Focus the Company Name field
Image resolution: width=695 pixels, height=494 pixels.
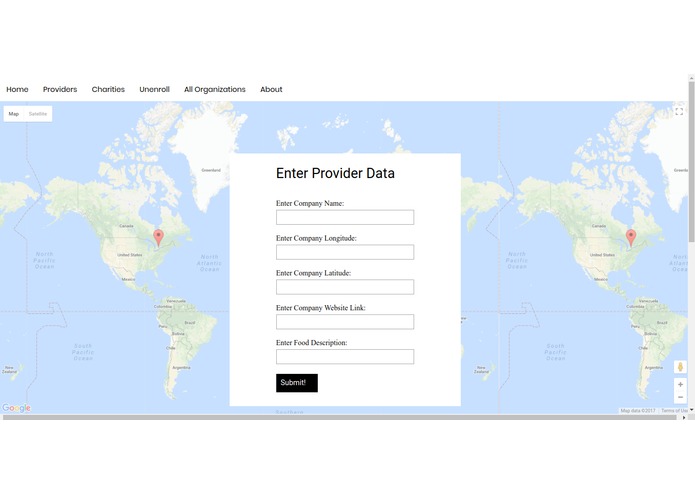(345, 218)
